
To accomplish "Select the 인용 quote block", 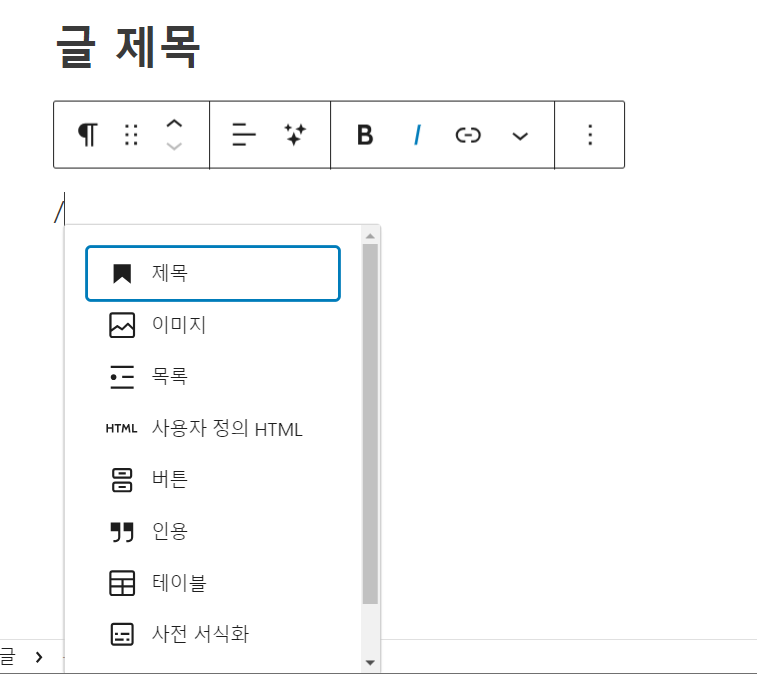I will click(x=213, y=532).
